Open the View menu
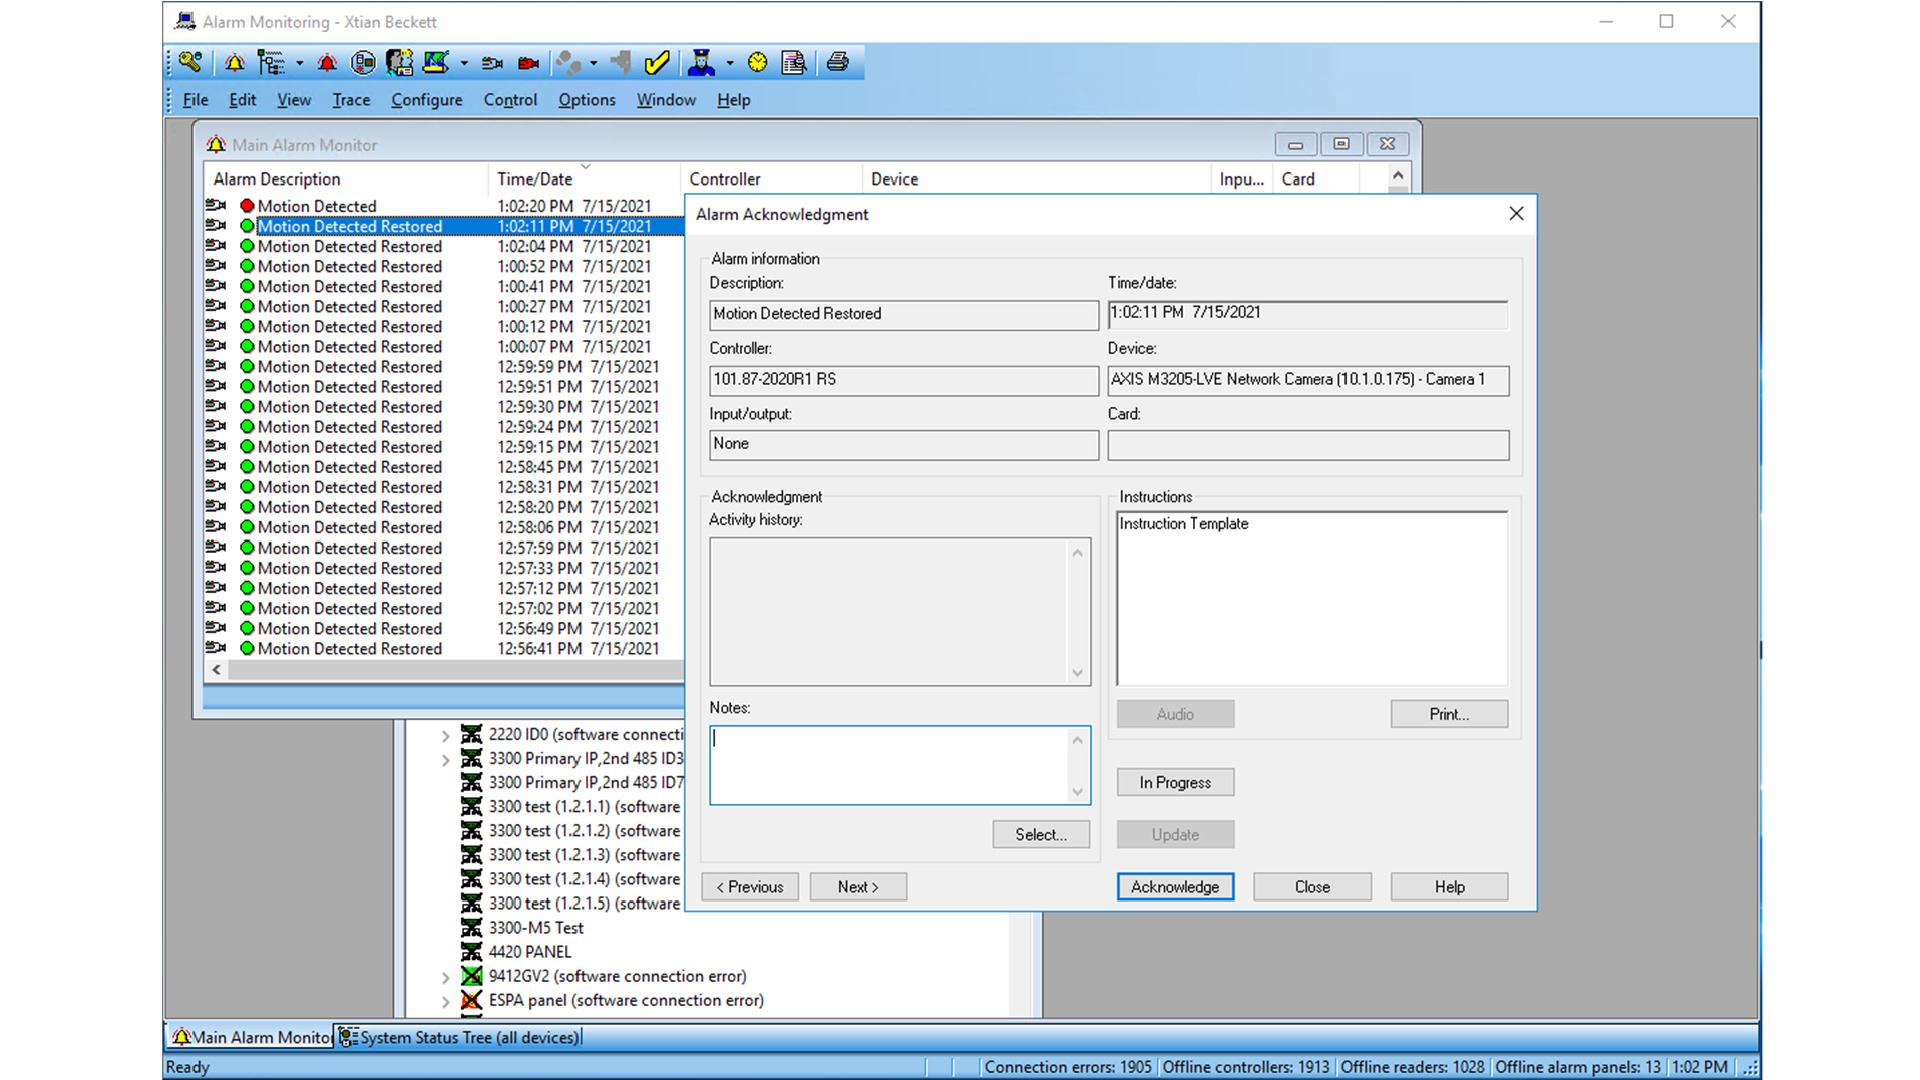Viewport: 1920px width, 1080px height. pos(294,100)
